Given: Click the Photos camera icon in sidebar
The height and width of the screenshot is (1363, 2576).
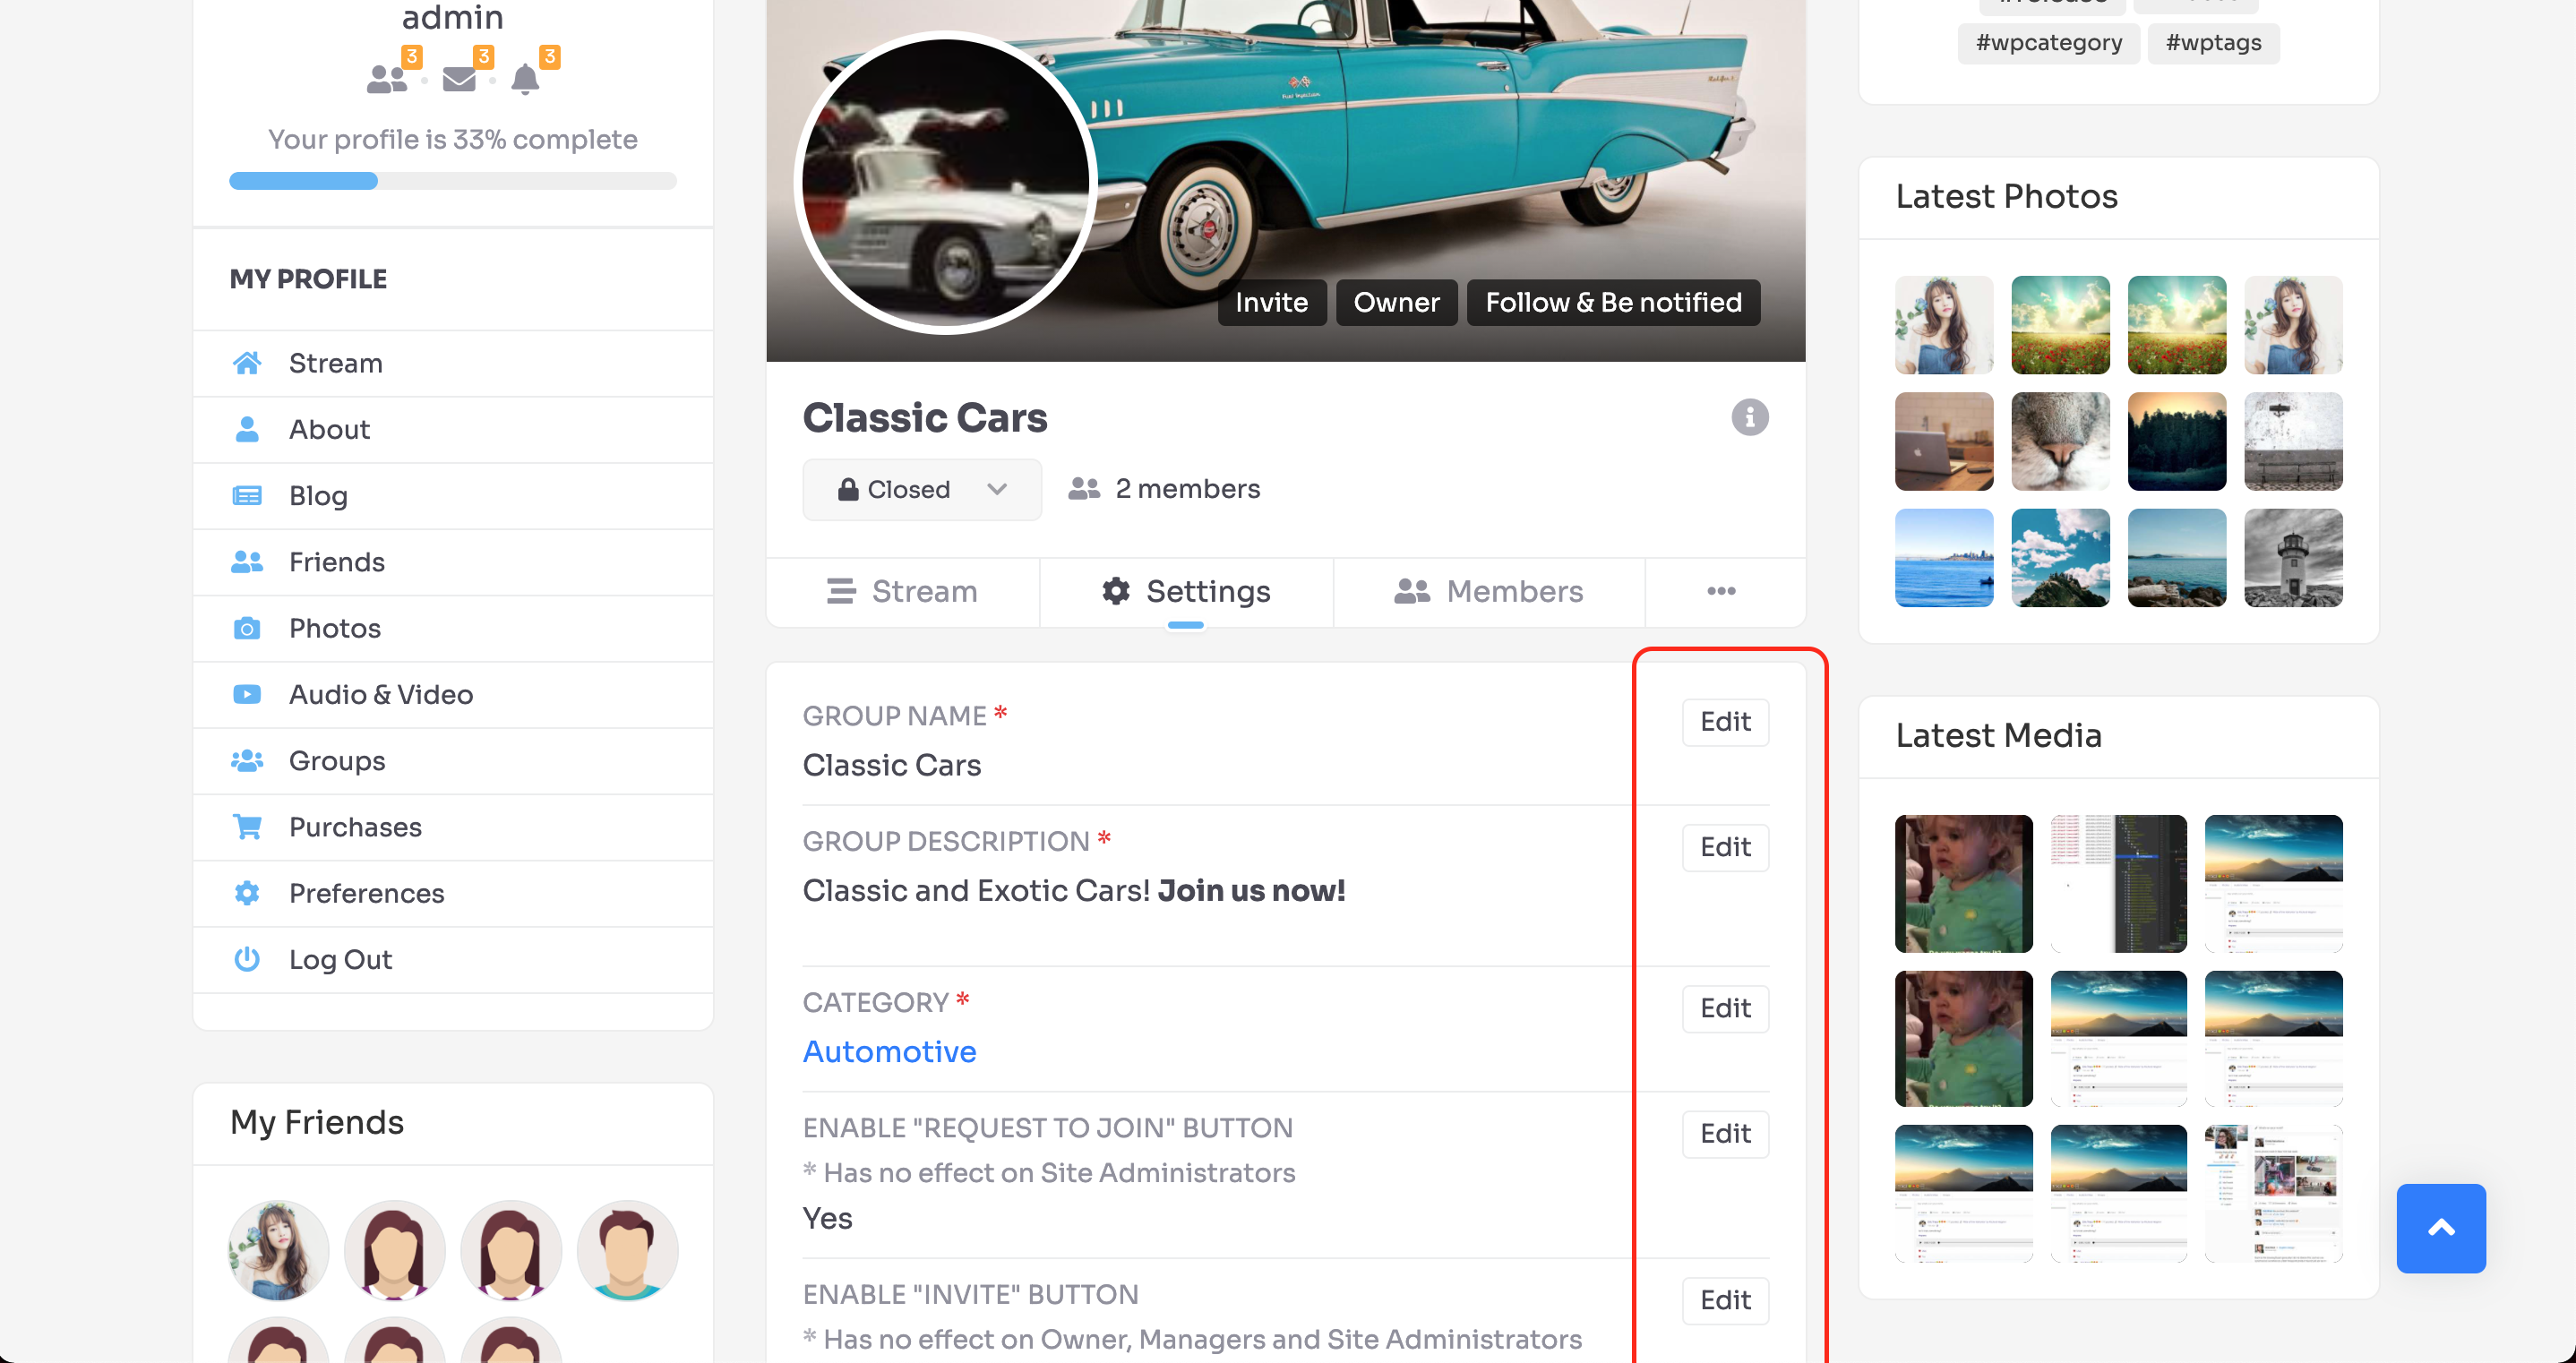Looking at the screenshot, I should coord(247,628).
